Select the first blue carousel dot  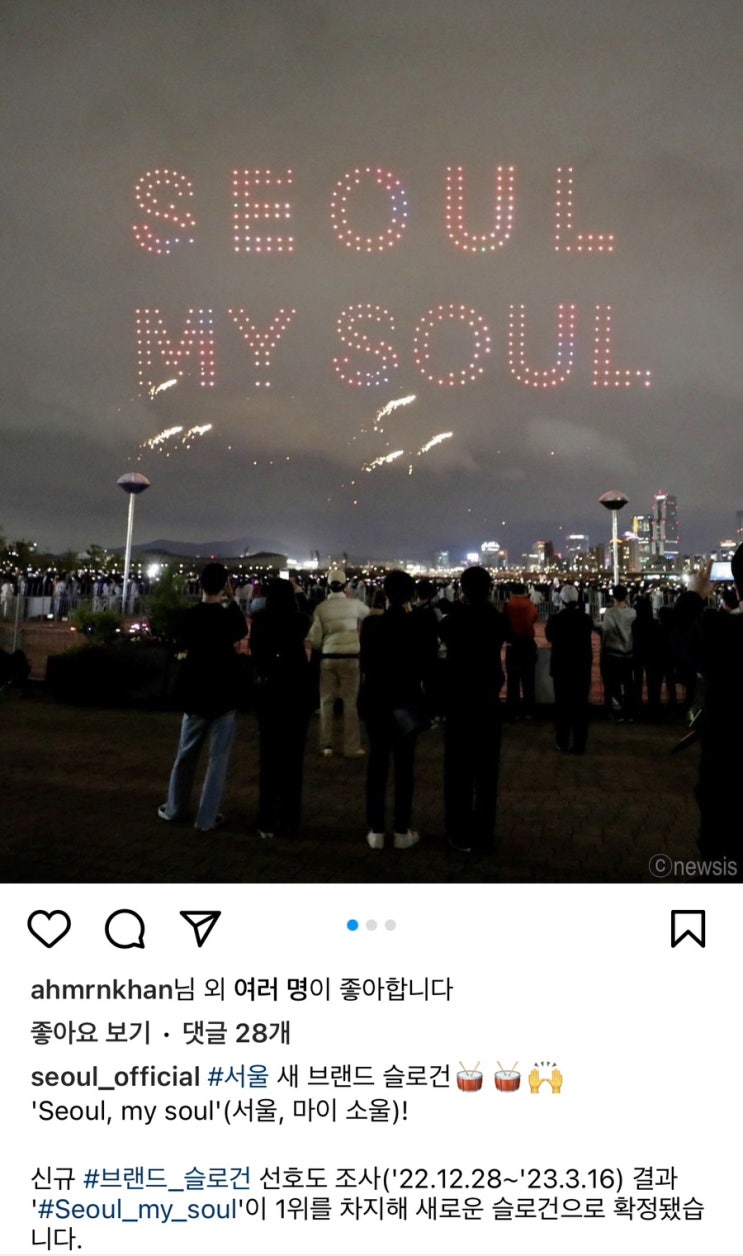click(x=352, y=925)
